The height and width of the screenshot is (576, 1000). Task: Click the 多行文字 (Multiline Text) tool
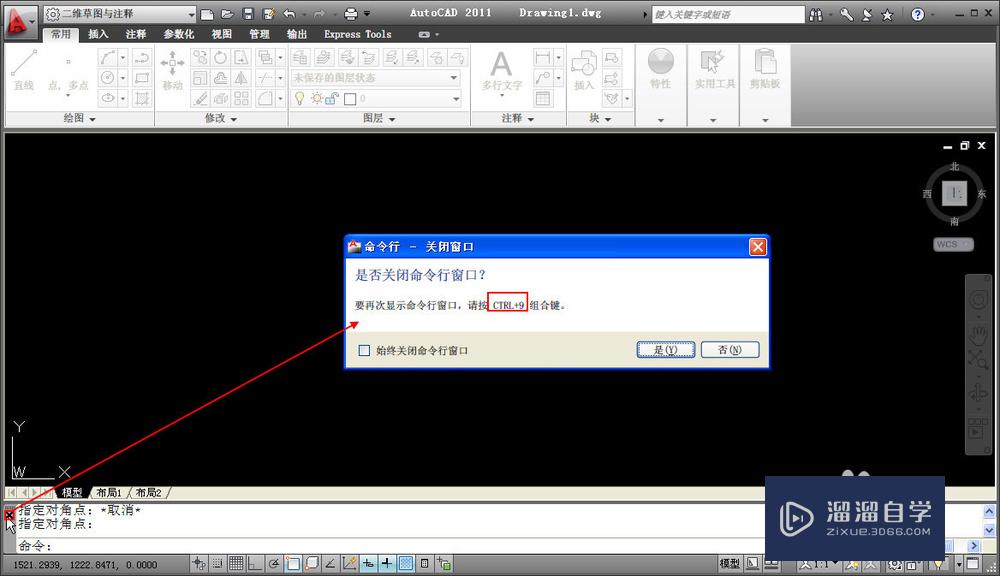click(500, 71)
